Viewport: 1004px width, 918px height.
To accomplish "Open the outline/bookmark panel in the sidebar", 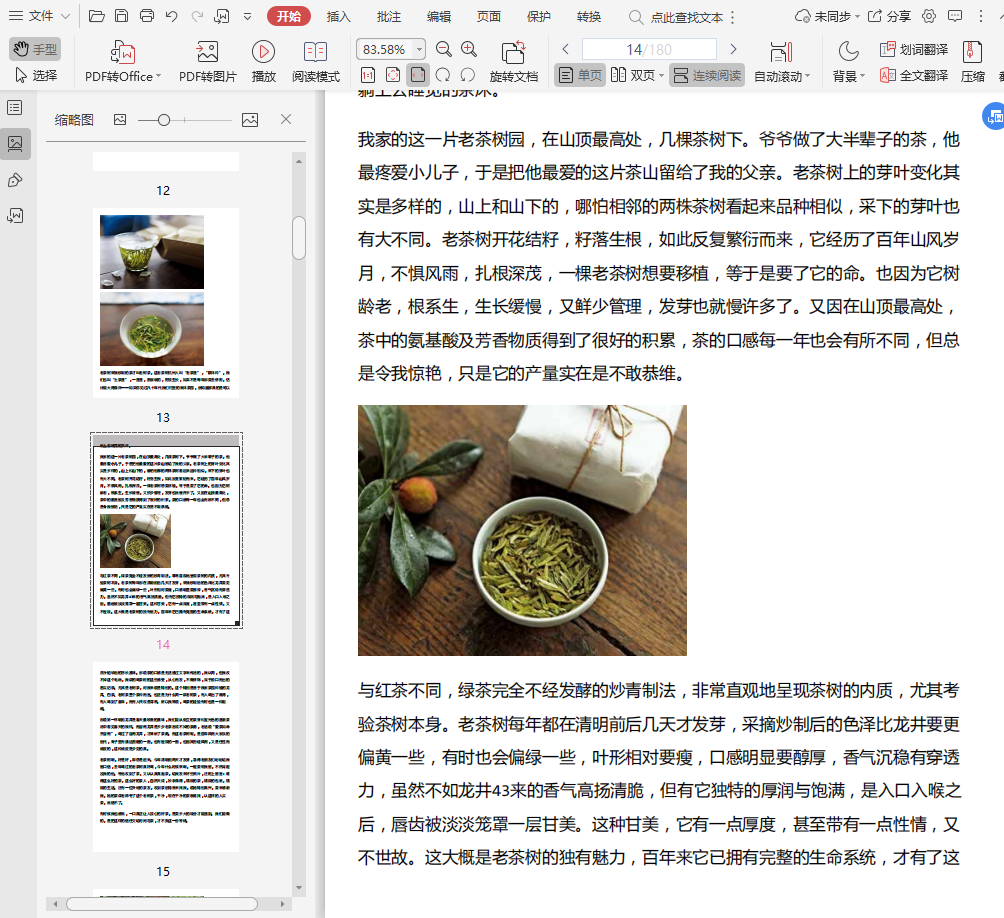I will pyautogui.click(x=15, y=108).
